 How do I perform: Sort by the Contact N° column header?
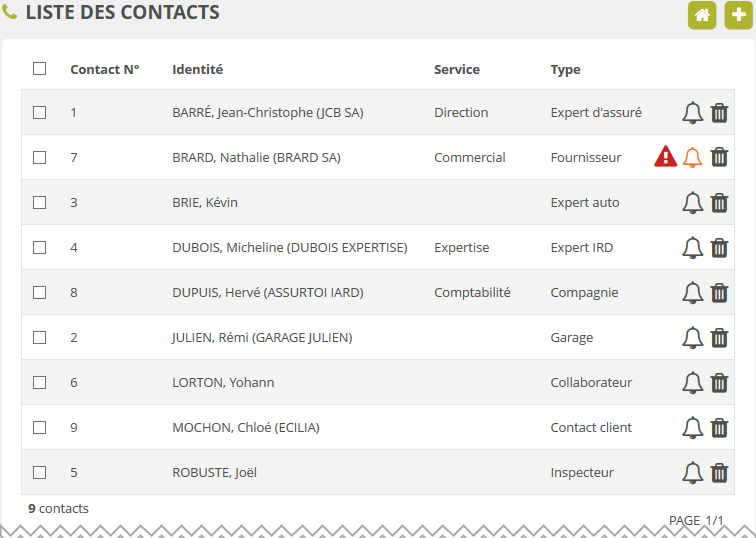point(104,70)
